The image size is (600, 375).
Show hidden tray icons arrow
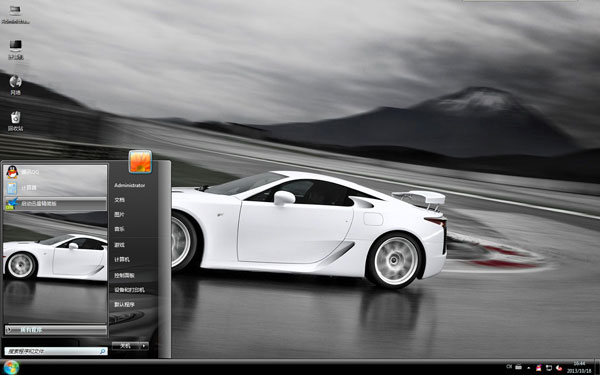[529, 368]
